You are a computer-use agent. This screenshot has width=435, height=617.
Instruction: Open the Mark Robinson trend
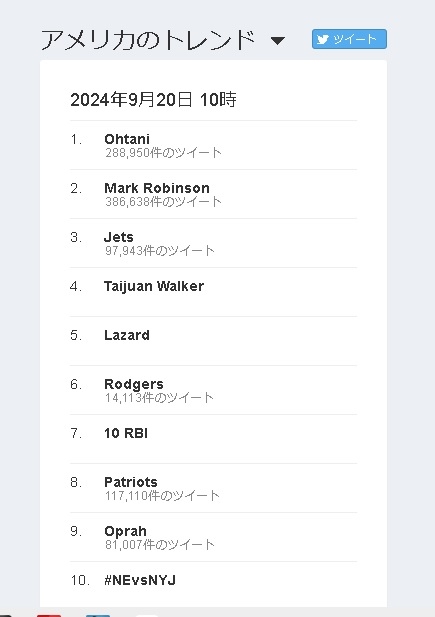(x=157, y=188)
